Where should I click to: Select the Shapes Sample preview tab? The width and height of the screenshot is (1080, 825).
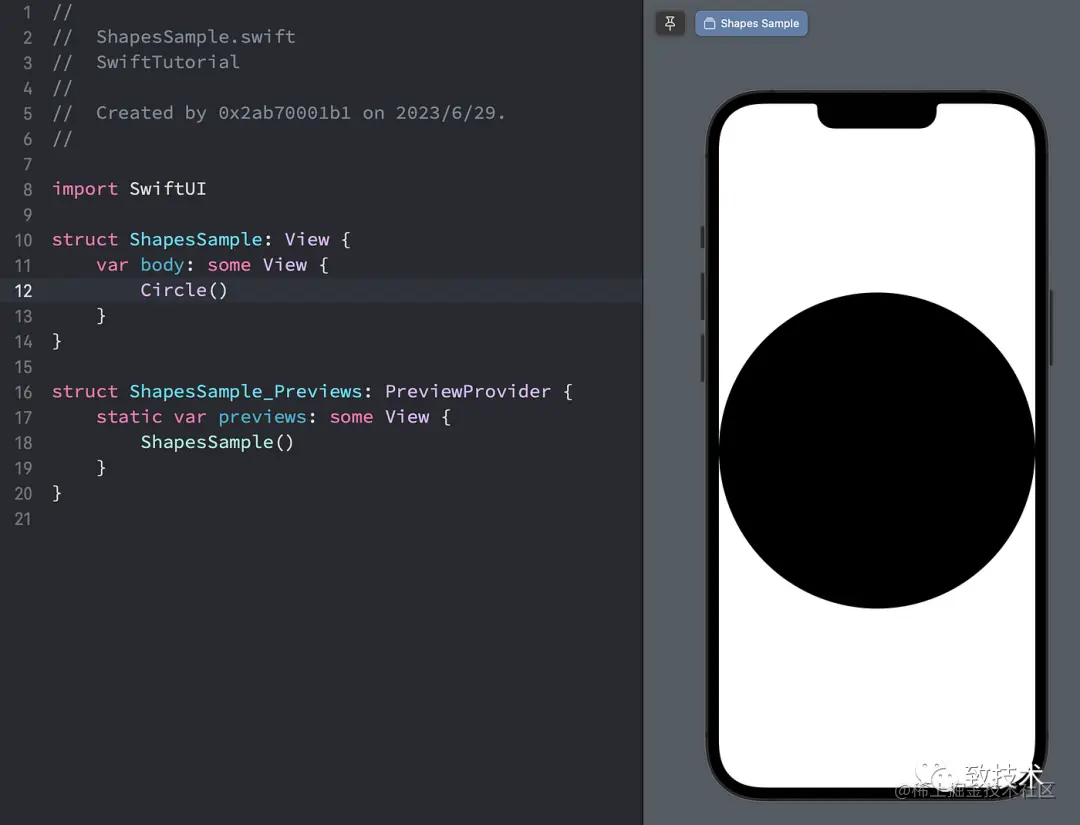(x=751, y=23)
